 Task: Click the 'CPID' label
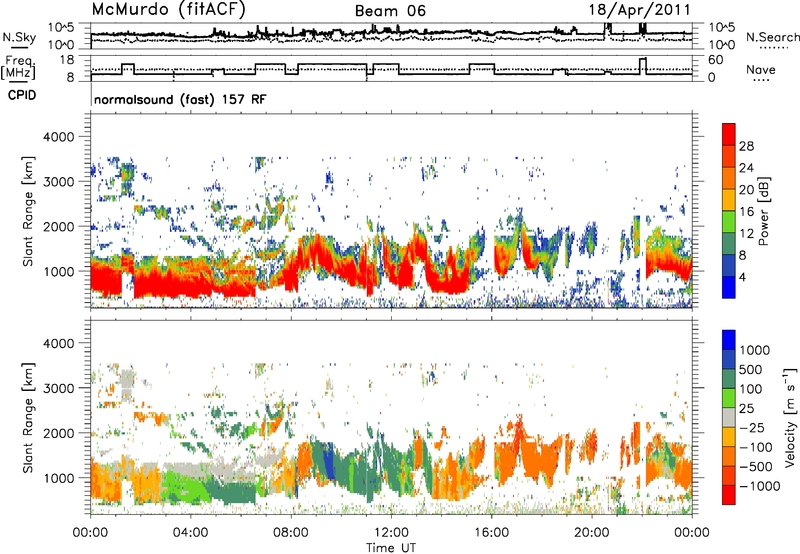pyautogui.click(x=22, y=95)
